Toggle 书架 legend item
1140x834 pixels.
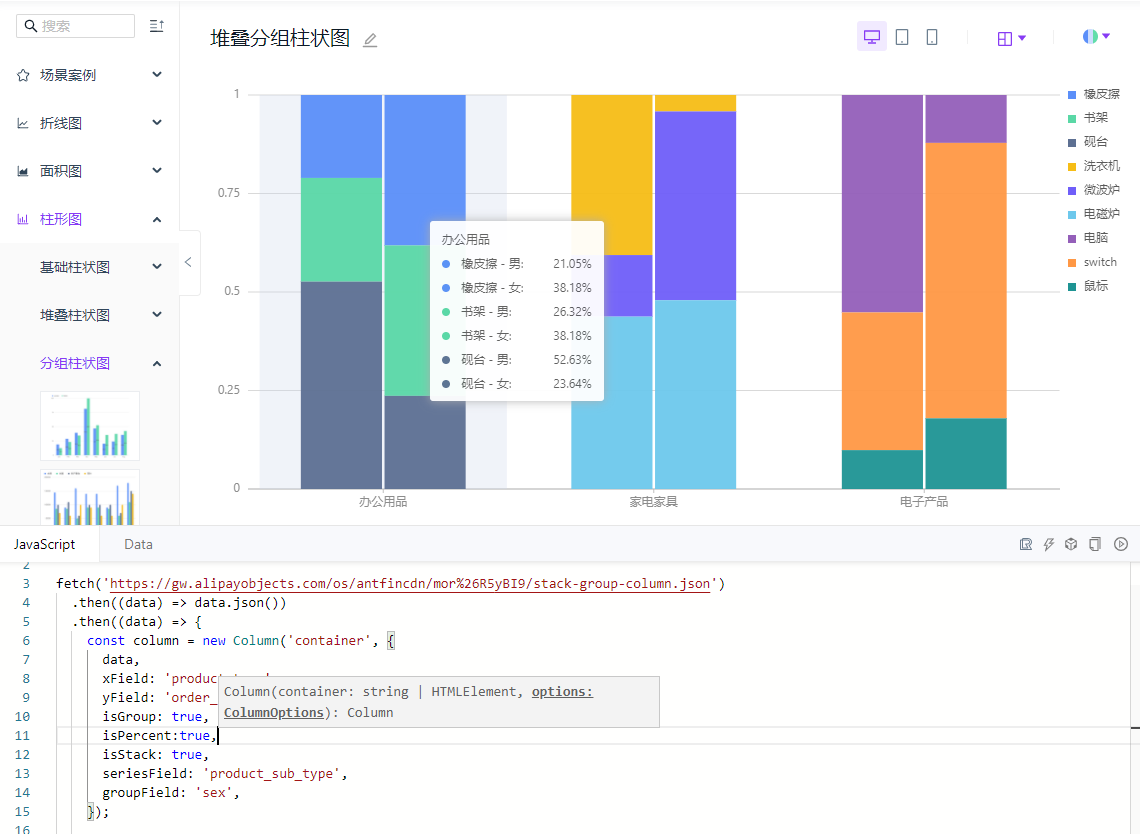1088,118
